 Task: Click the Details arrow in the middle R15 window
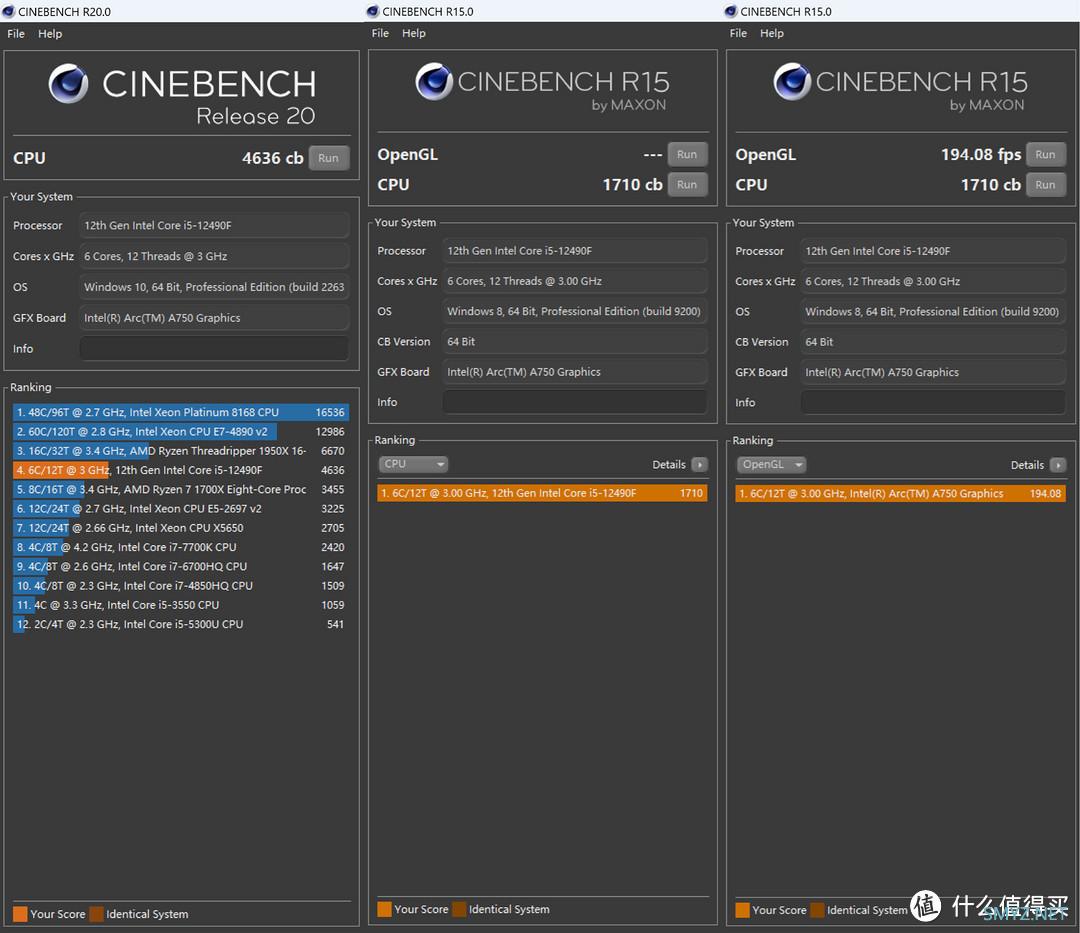click(x=699, y=465)
